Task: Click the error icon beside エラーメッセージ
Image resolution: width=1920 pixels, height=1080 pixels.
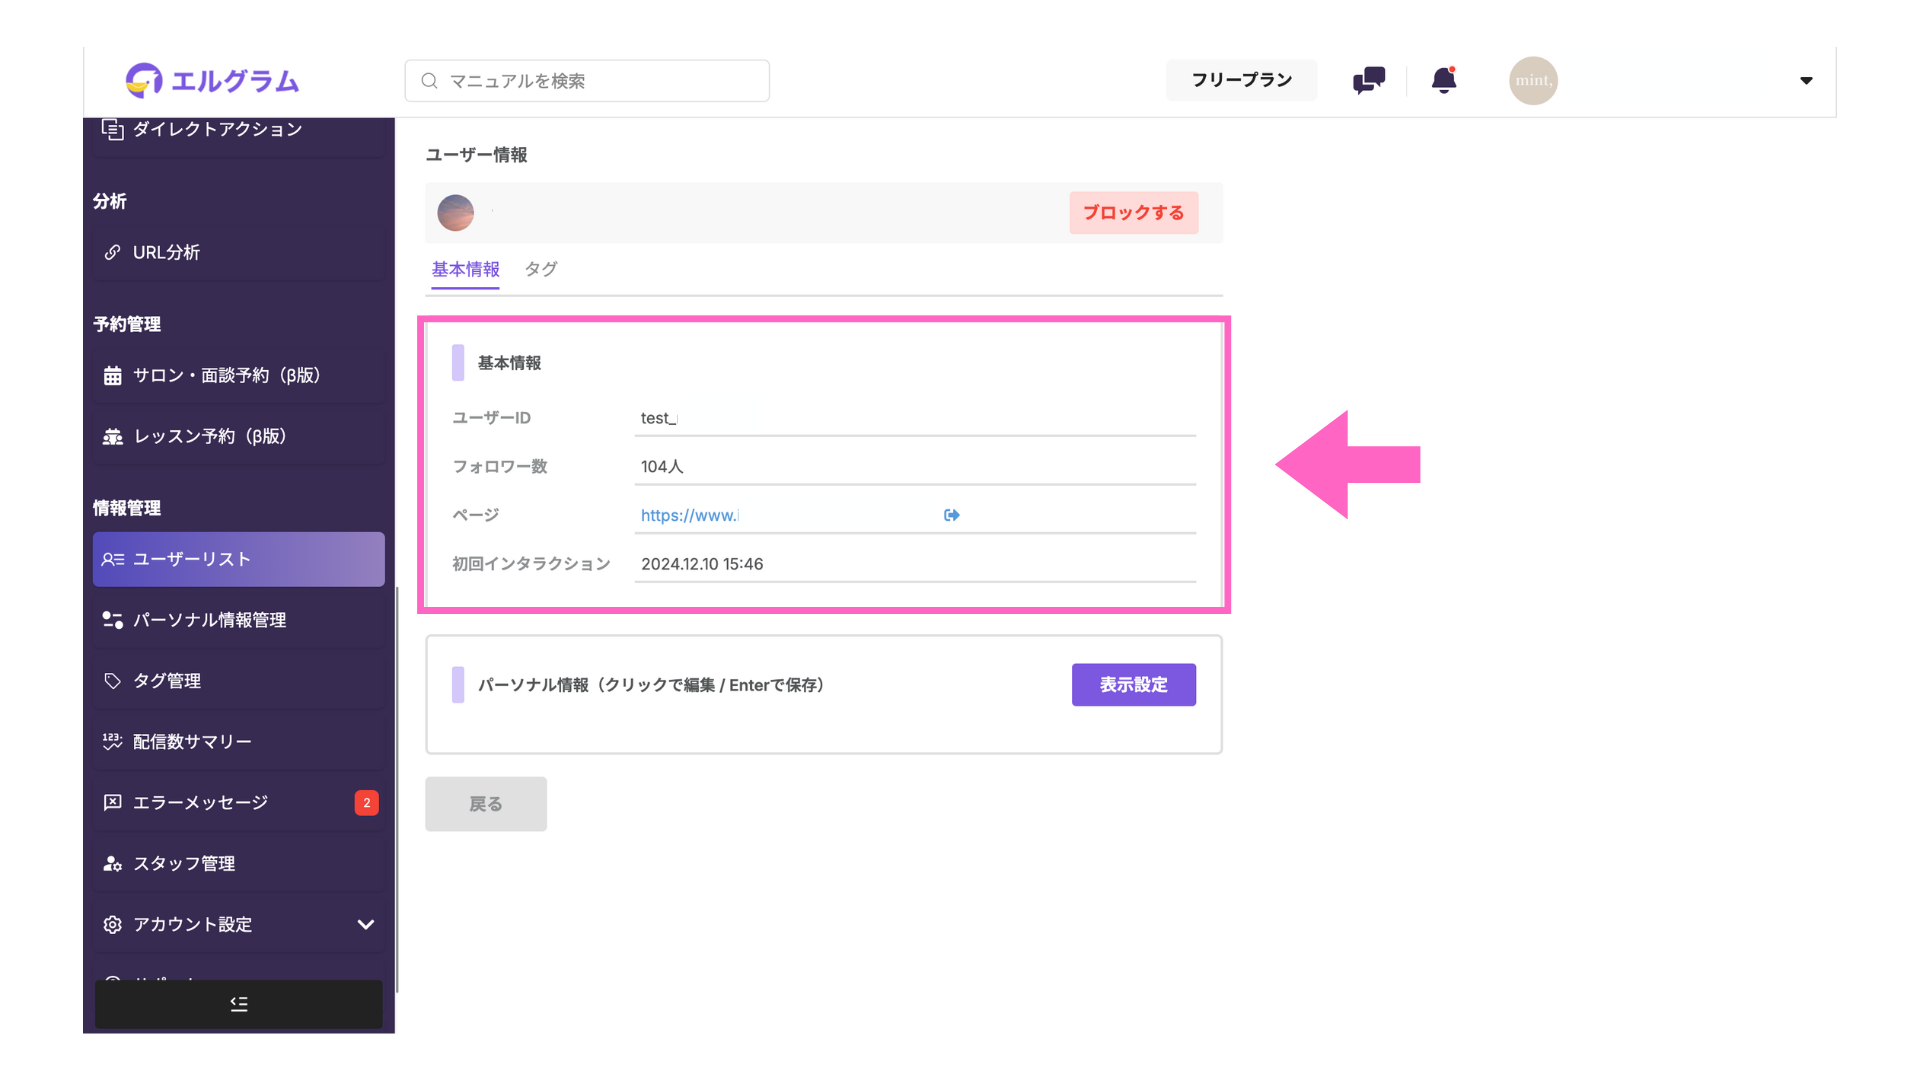Action: (x=112, y=803)
